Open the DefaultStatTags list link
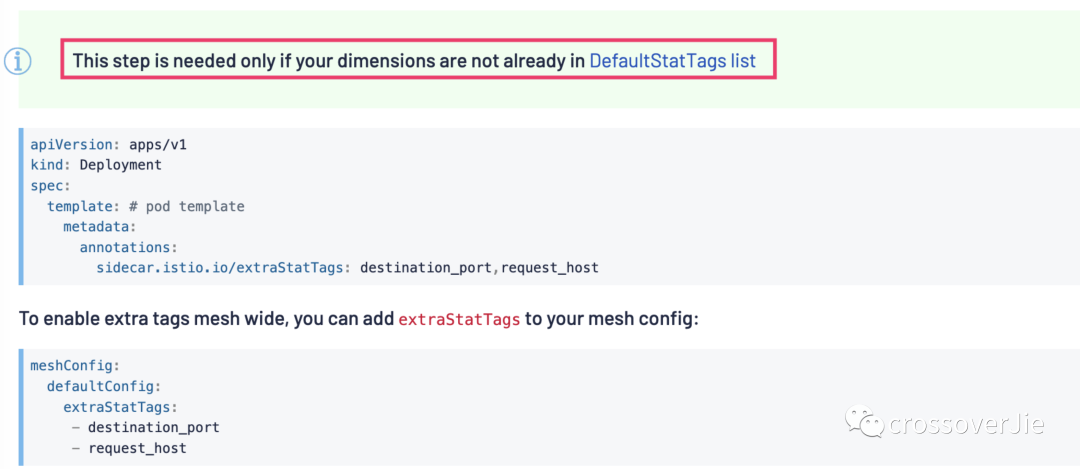This screenshot has width=1080, height=469. 672,61
